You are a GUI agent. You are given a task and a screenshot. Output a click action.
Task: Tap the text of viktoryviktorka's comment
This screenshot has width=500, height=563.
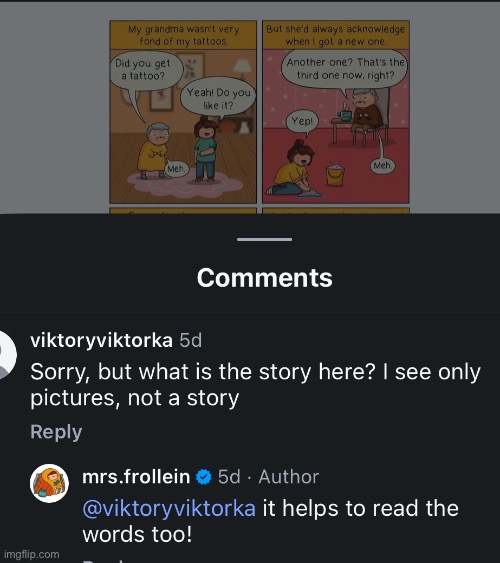tap(255, 385)
